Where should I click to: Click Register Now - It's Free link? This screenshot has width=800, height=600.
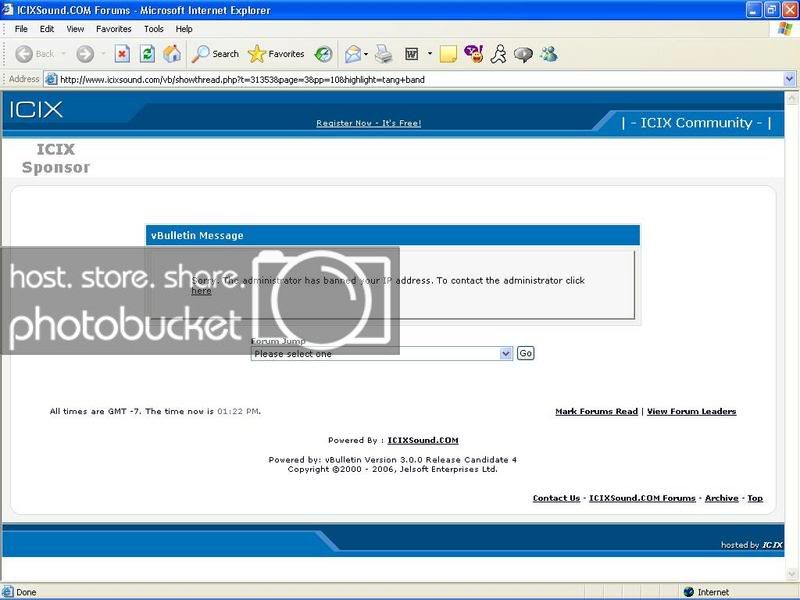click(368, 123)
